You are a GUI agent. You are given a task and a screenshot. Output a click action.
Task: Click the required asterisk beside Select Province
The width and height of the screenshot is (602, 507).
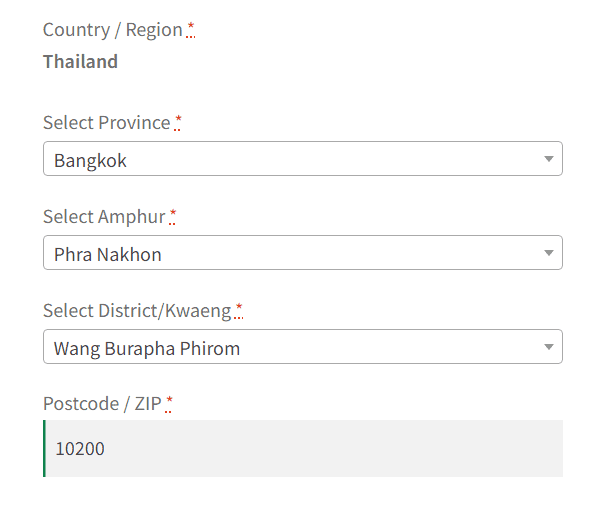pyautogui.click(x=178, y=122)
